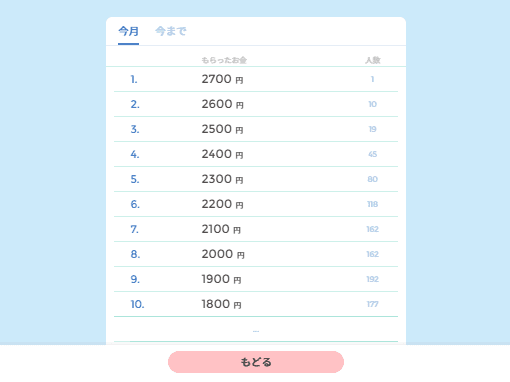Click the people count 45

coord(373,154)
